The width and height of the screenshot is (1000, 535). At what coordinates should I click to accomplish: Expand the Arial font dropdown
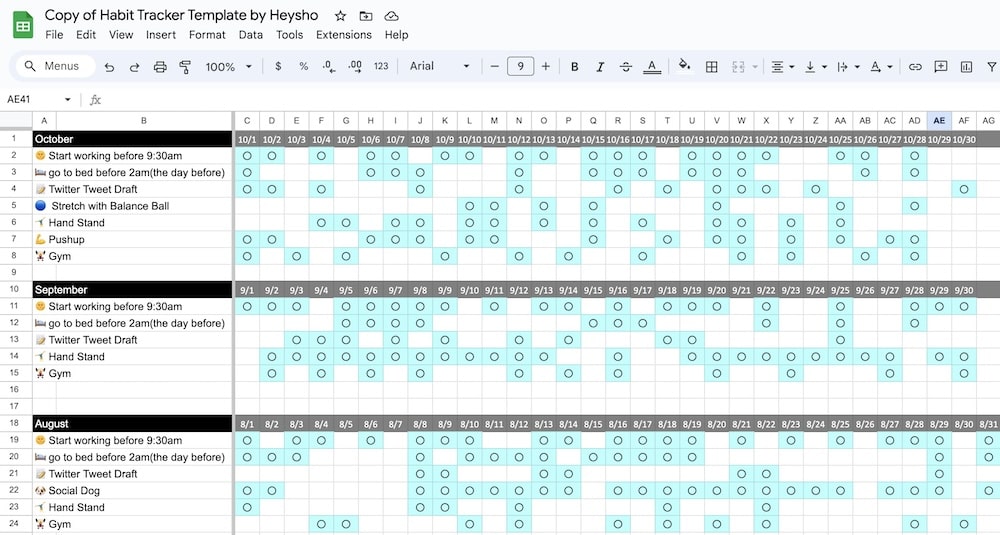coord(440,67)
